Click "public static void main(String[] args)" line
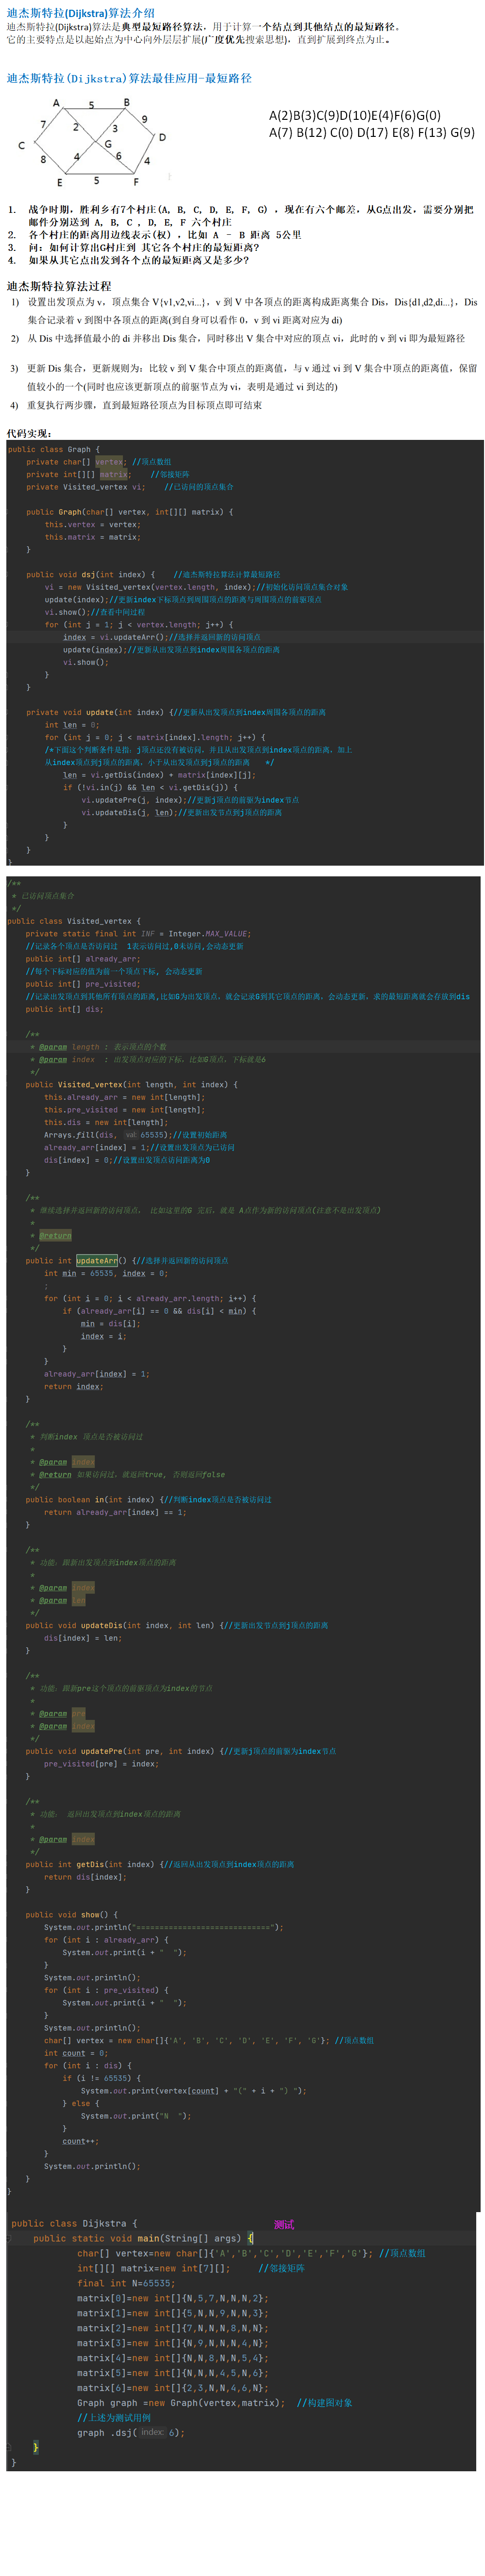Screen dimensions: 485x2576 pos(143,2238)
